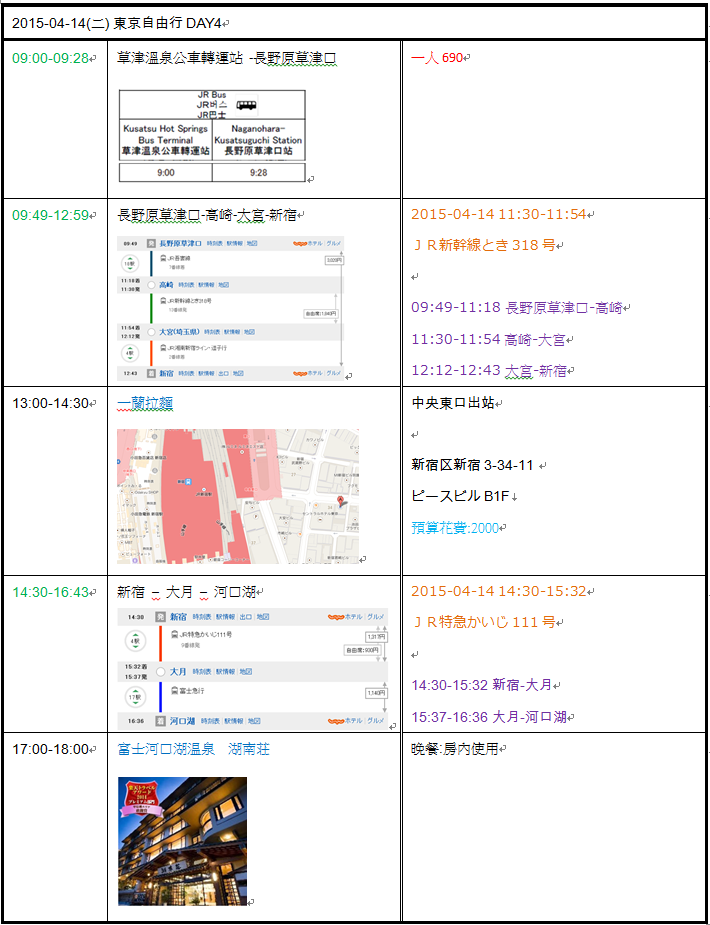
Task: Select the 湖南荘 hotel photo
Action: [x=182, y=841]
